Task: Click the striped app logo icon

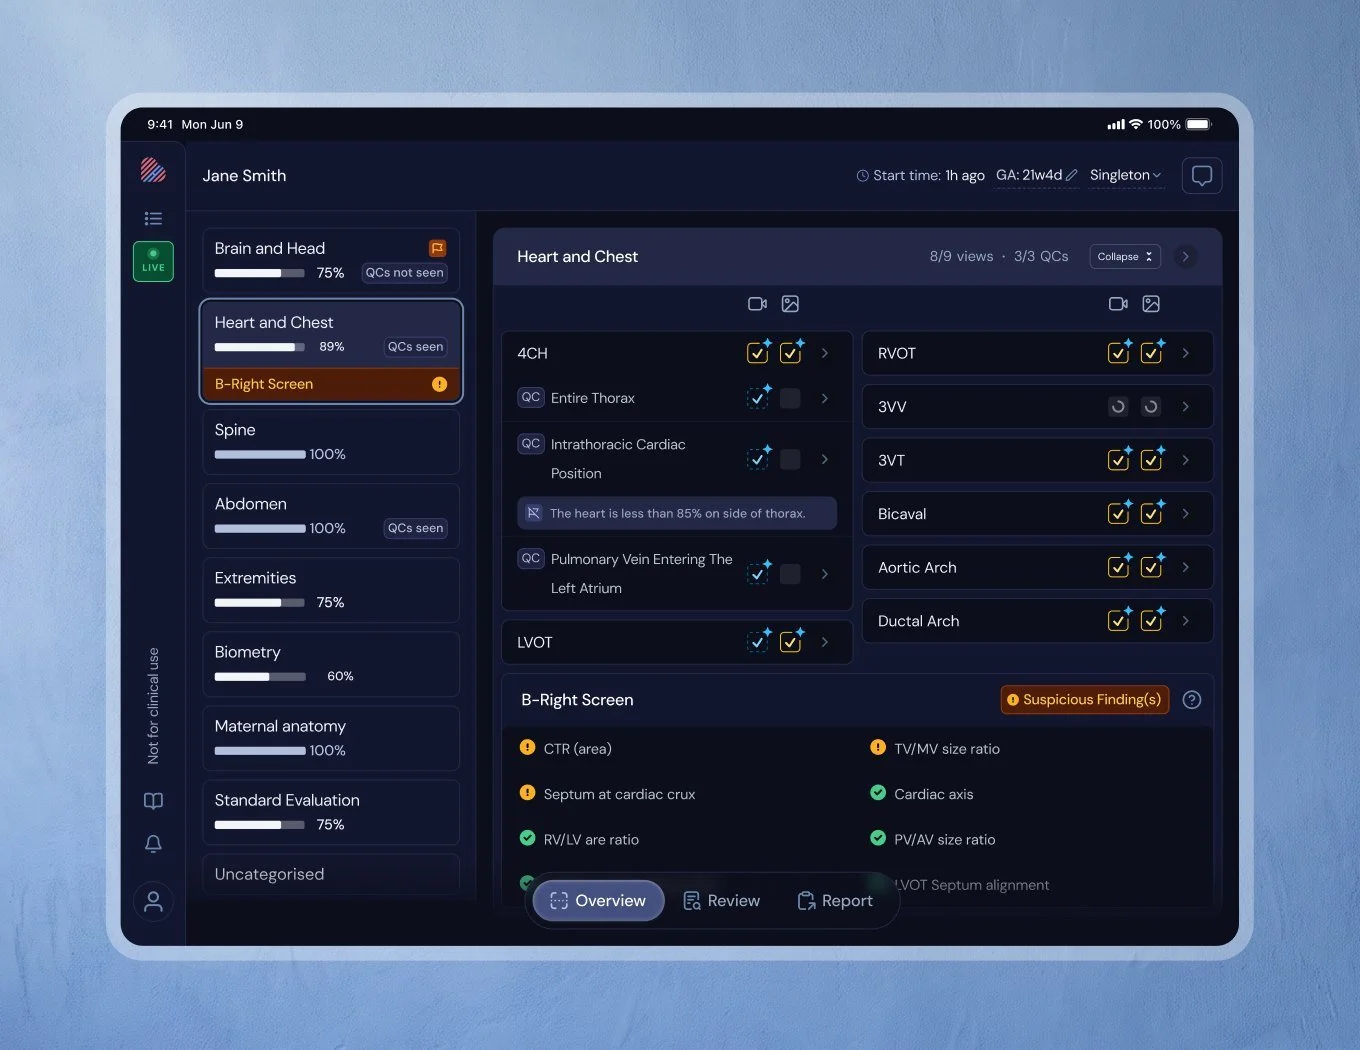Action: 153,170
